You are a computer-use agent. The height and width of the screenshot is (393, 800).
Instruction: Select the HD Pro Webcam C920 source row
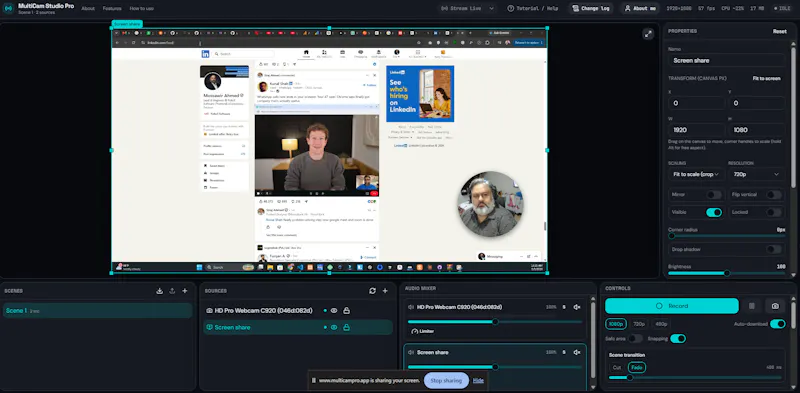tap(298, 310)
